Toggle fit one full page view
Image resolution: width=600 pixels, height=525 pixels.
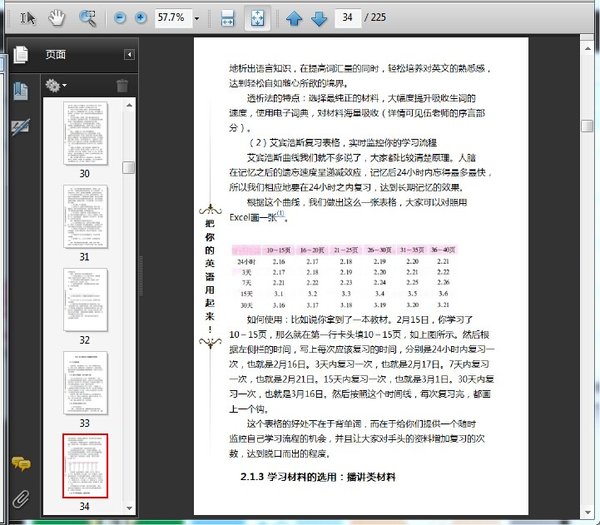255,19
